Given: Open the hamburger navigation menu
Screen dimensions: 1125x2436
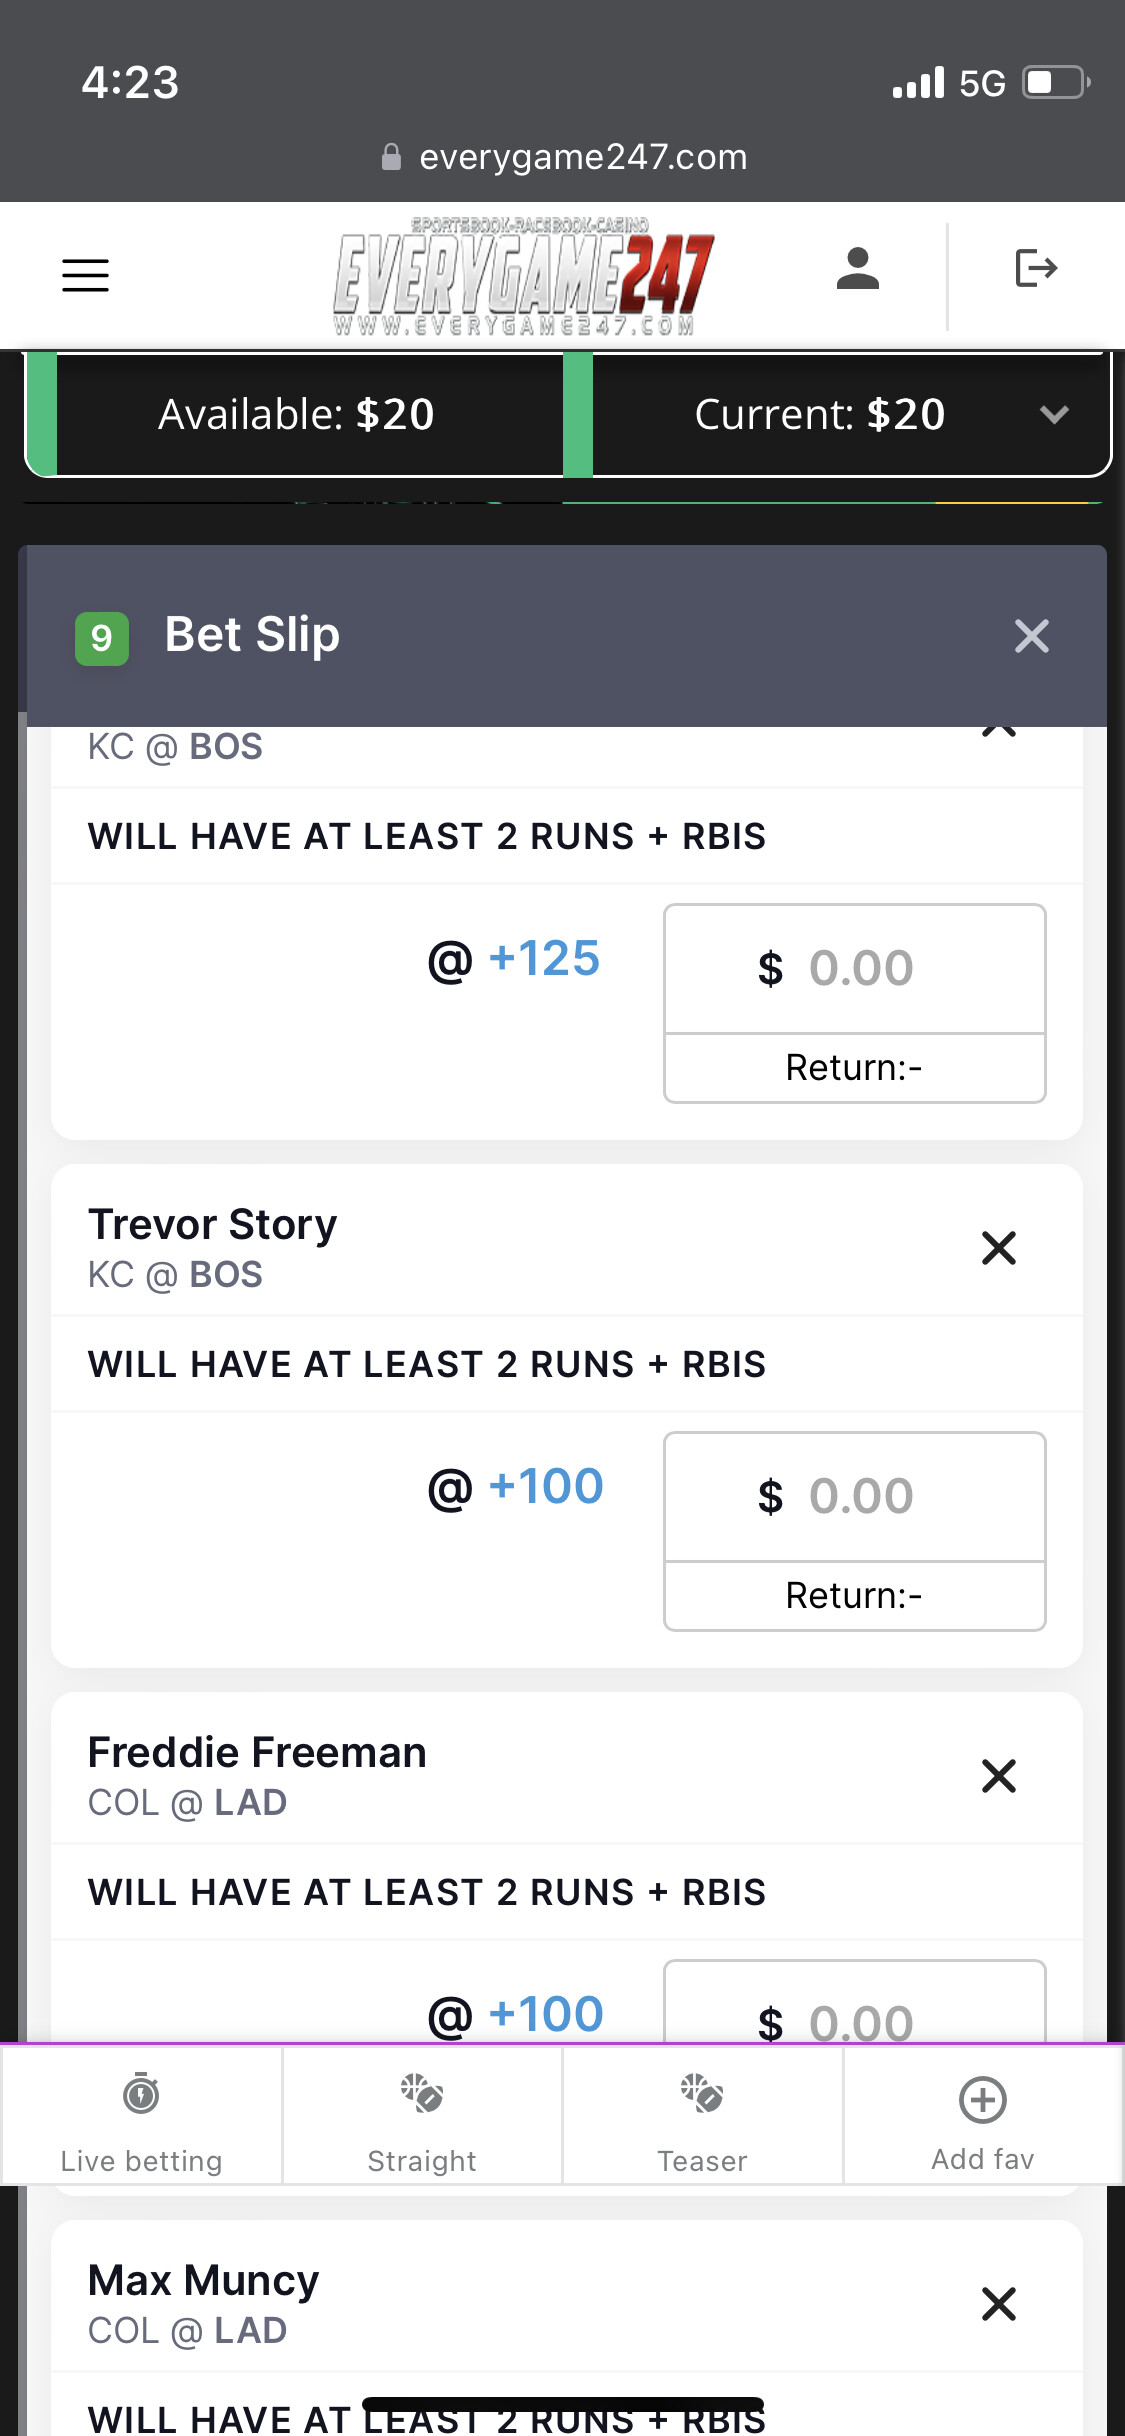Looking at the screenshot, I should point(85,275).
